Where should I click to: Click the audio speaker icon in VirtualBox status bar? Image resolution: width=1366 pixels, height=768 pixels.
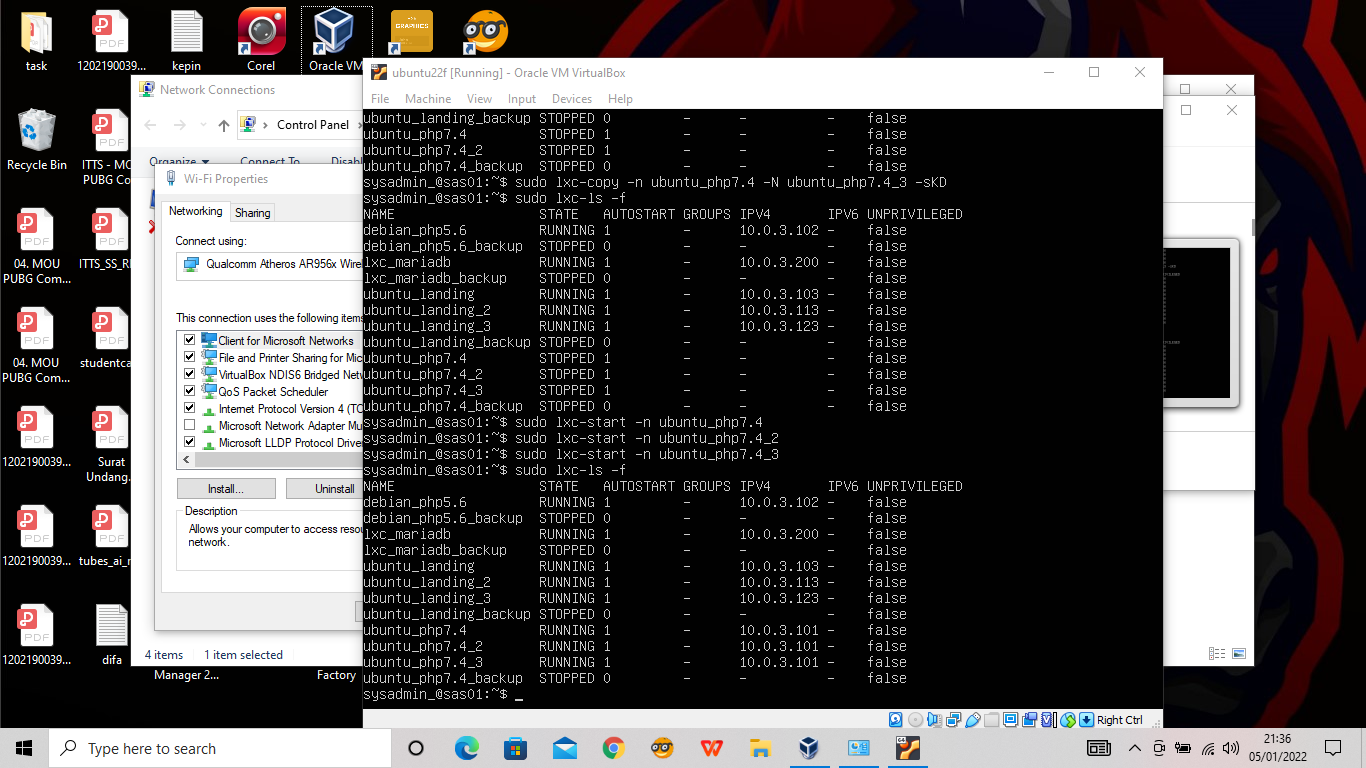pos(934,720)
